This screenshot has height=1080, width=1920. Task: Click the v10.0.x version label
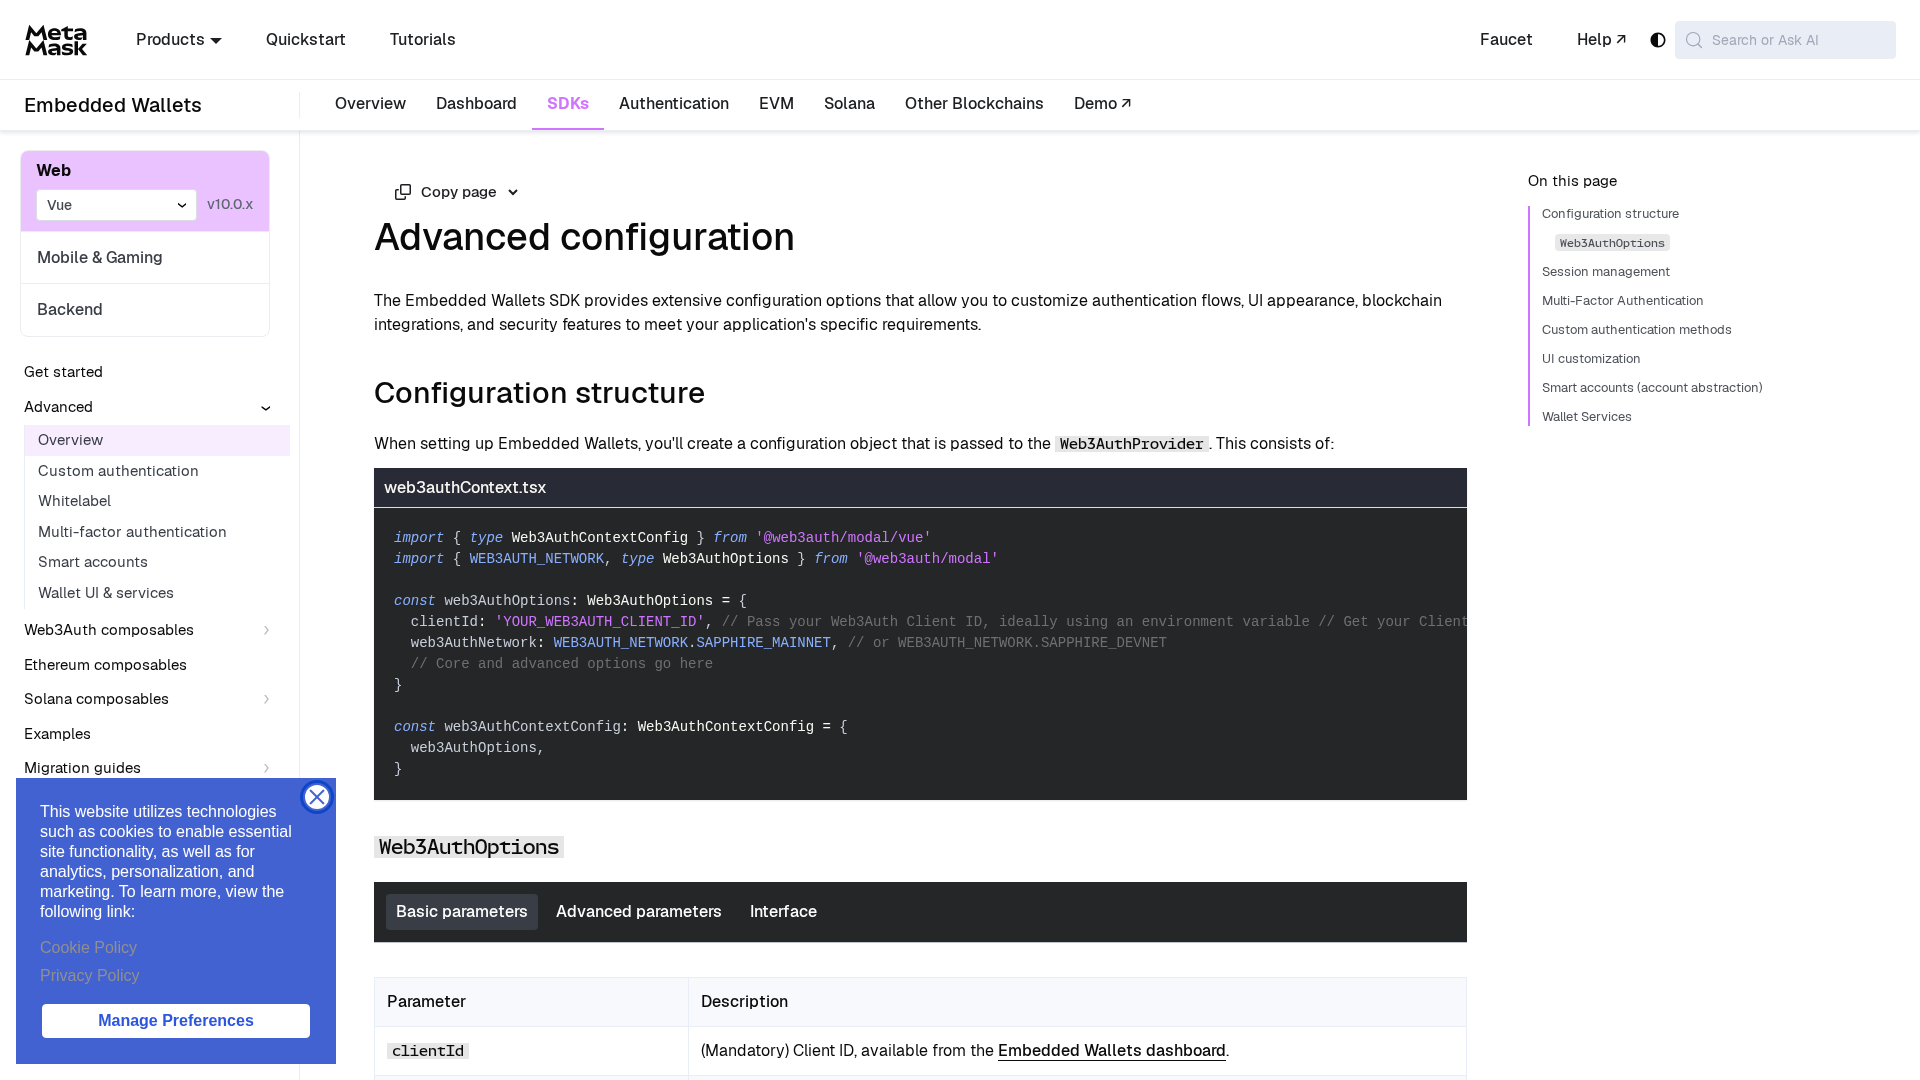pos(230,205)
